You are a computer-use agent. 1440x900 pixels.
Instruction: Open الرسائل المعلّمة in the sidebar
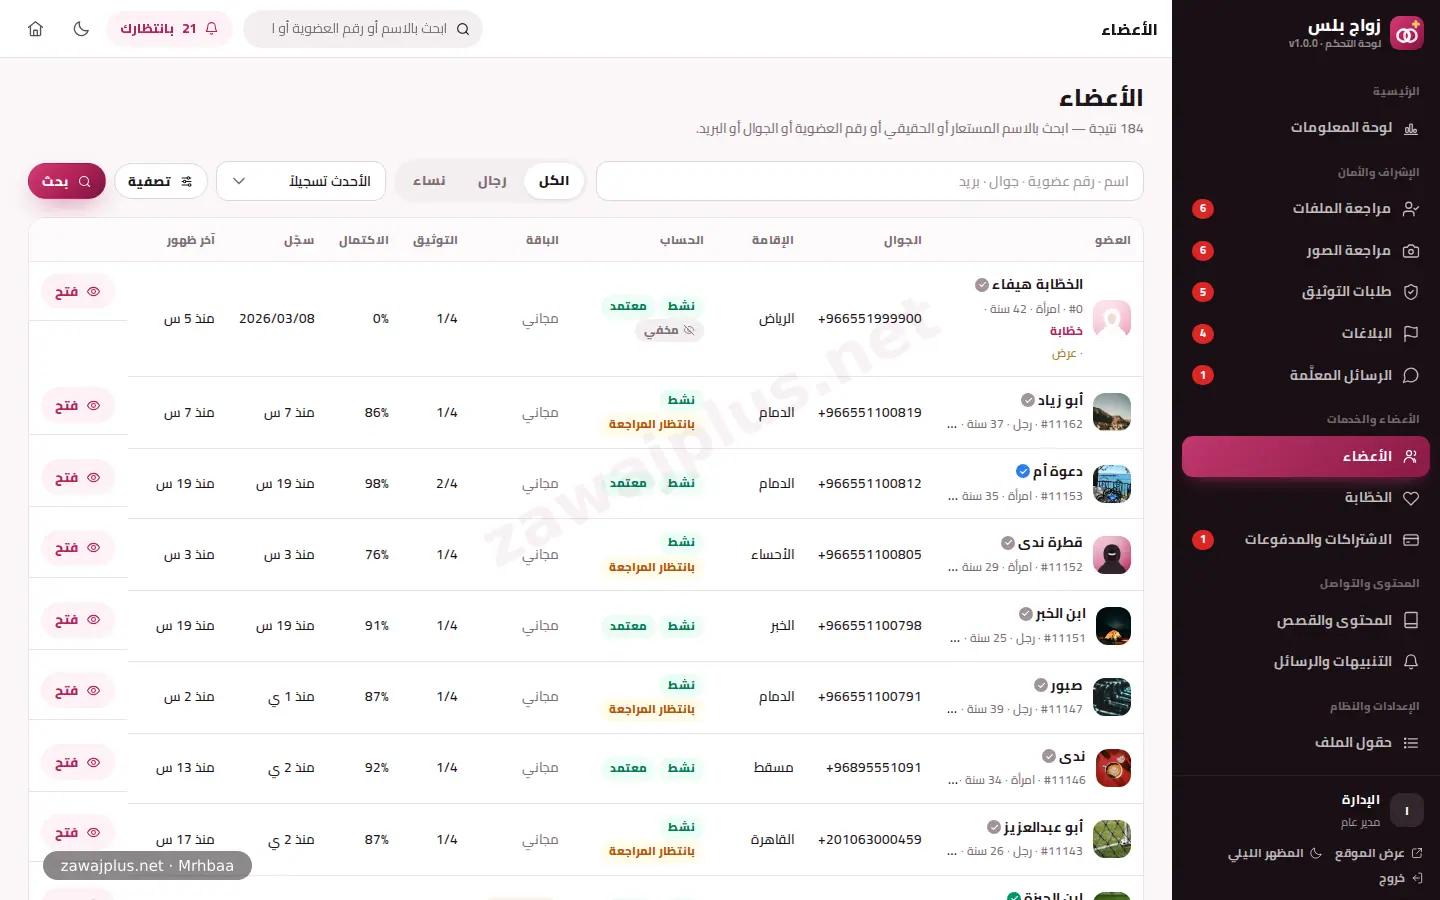coord(1306,375)
